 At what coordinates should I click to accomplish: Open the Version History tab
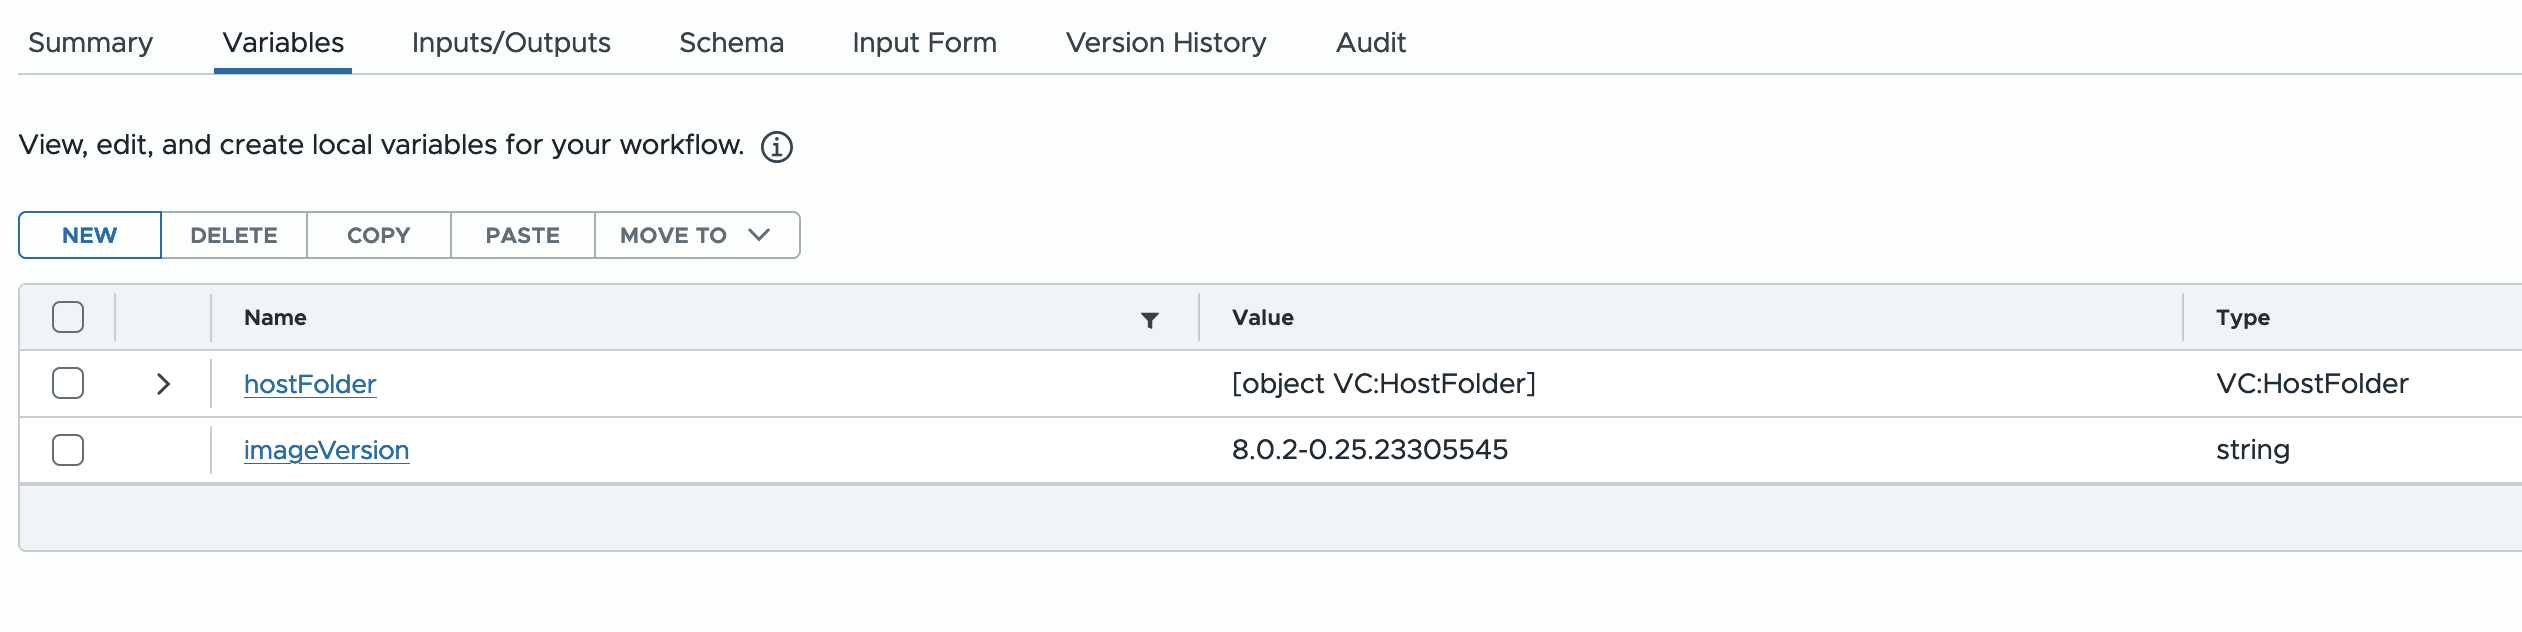coord(1166,43)
